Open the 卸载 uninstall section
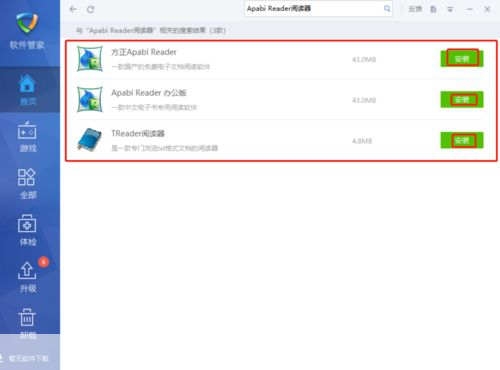The height and width of the screenshot is (370, 500). 27,324
